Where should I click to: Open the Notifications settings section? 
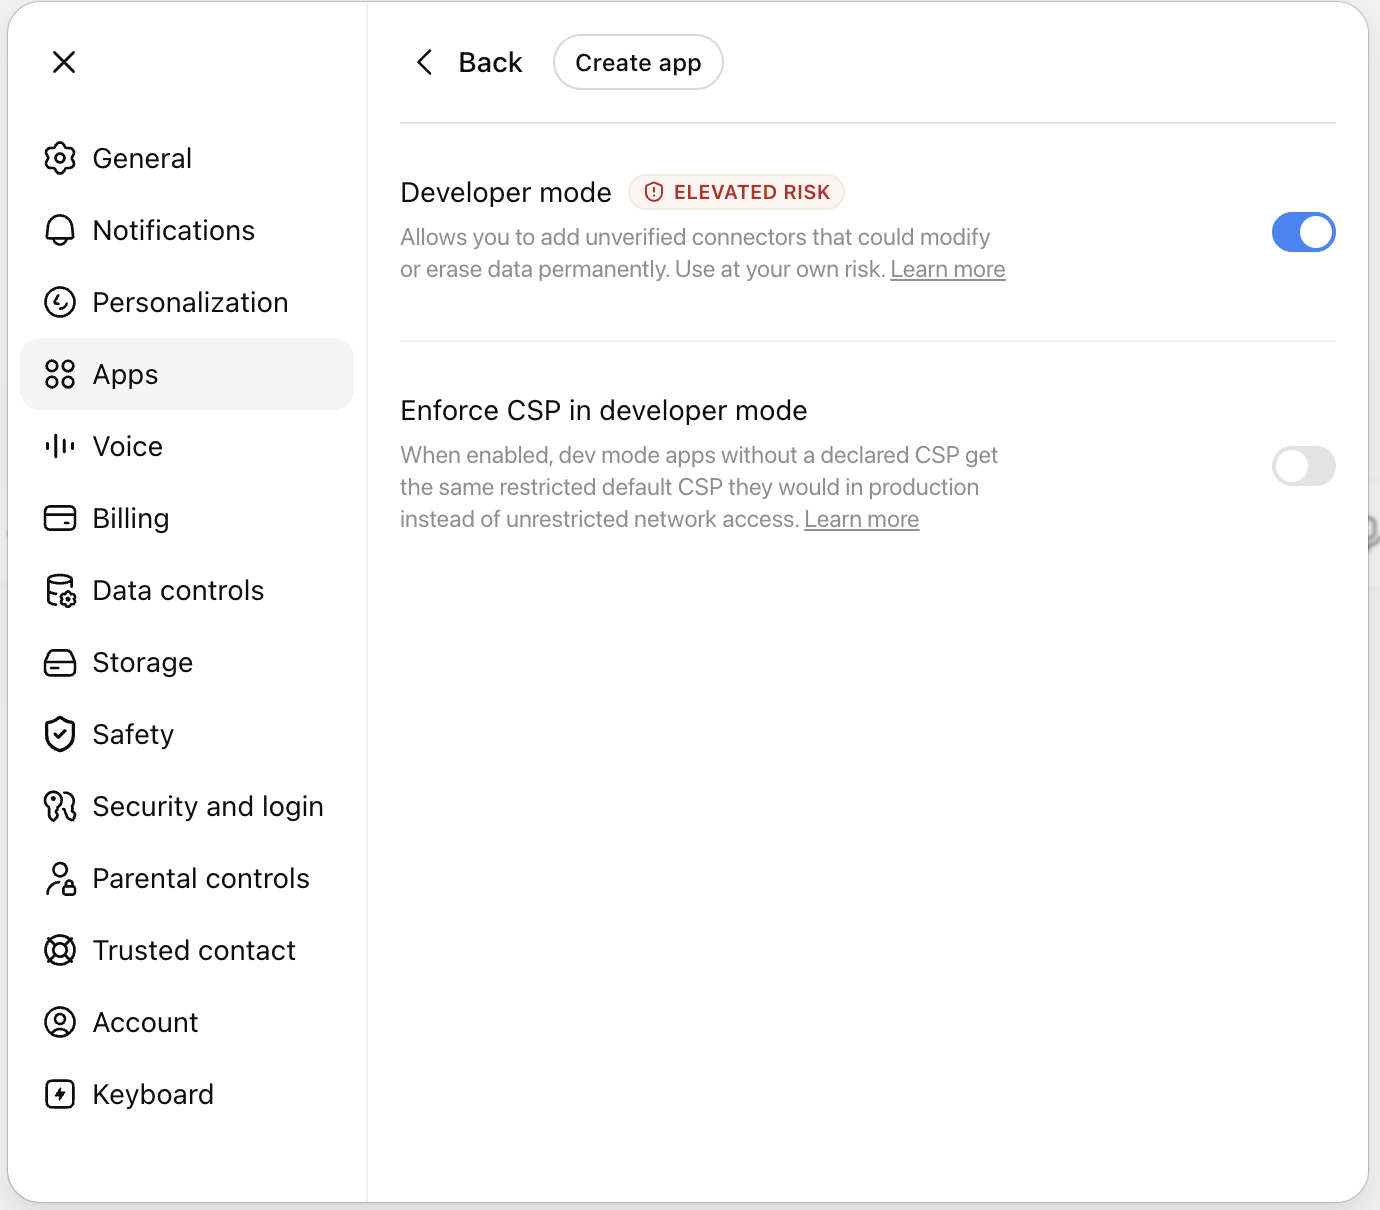187,230
